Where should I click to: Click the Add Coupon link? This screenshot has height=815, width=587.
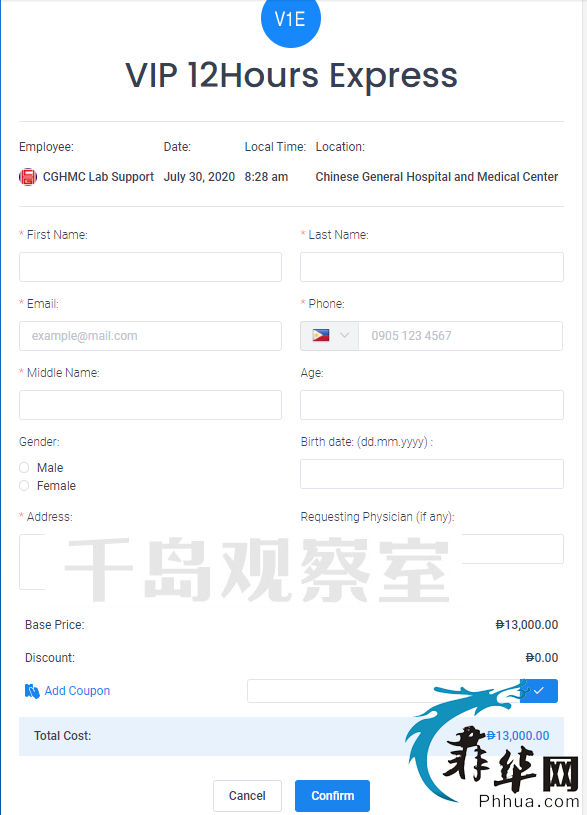click(x=77, y=691)
